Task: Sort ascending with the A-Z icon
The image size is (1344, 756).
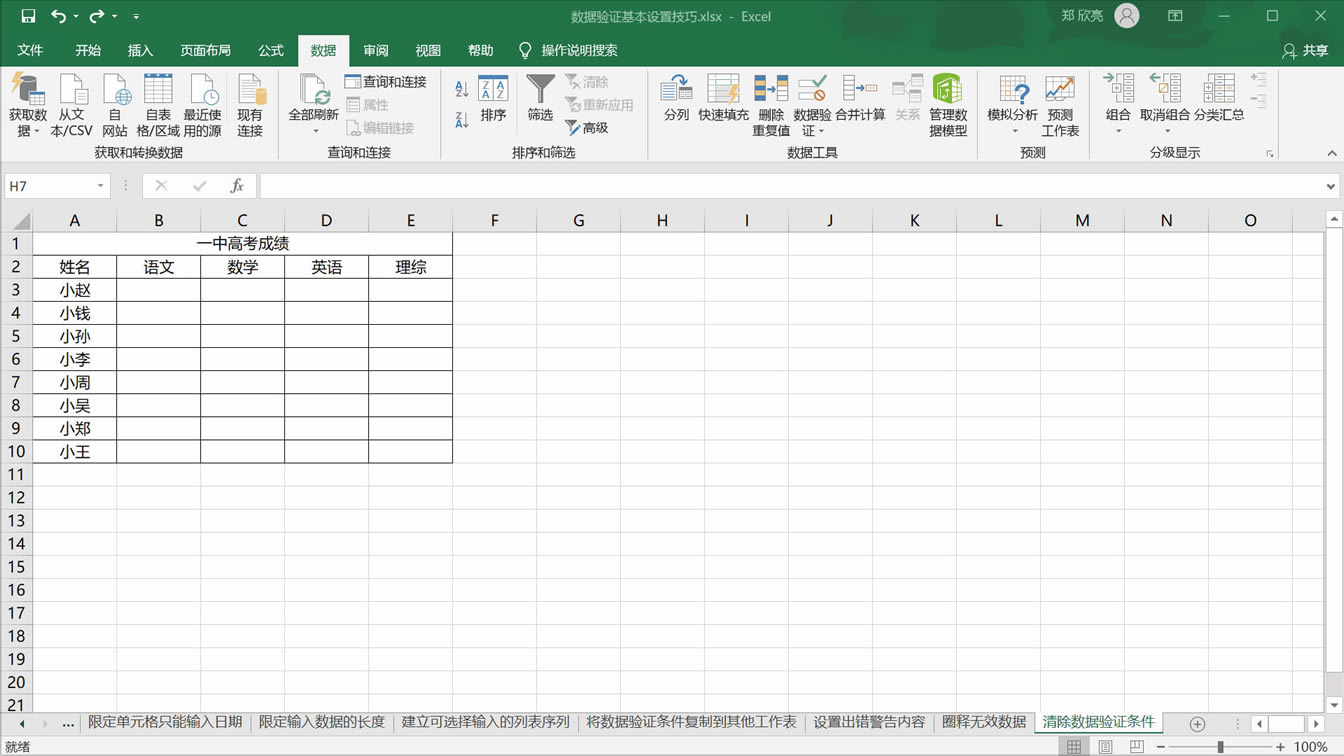Action: point(459,88)
